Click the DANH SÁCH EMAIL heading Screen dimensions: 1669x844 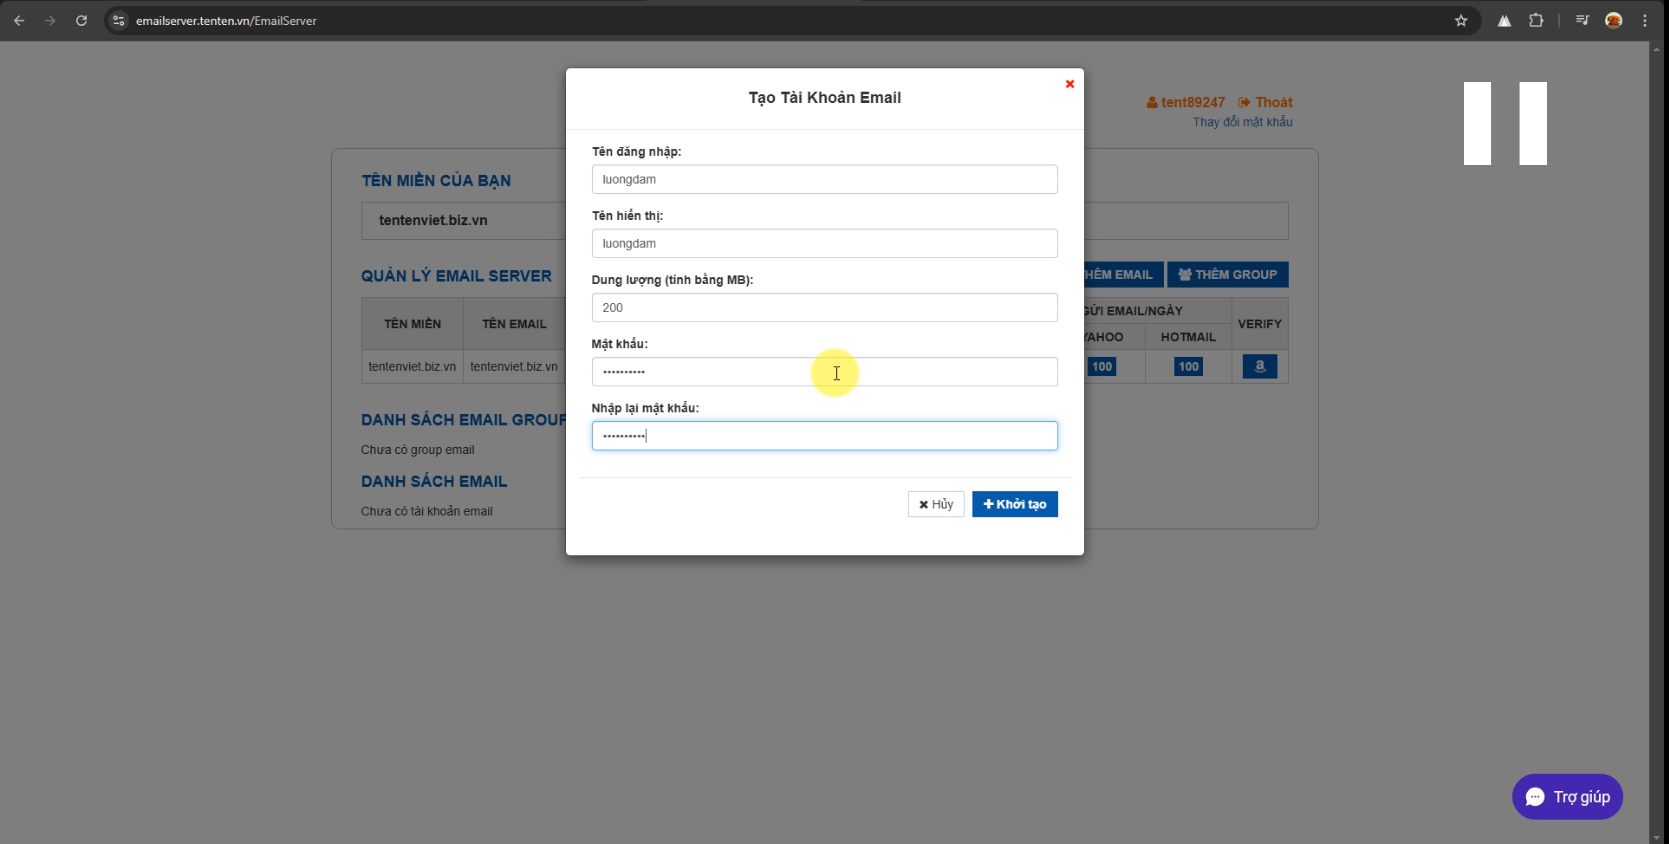click(434, 481)
